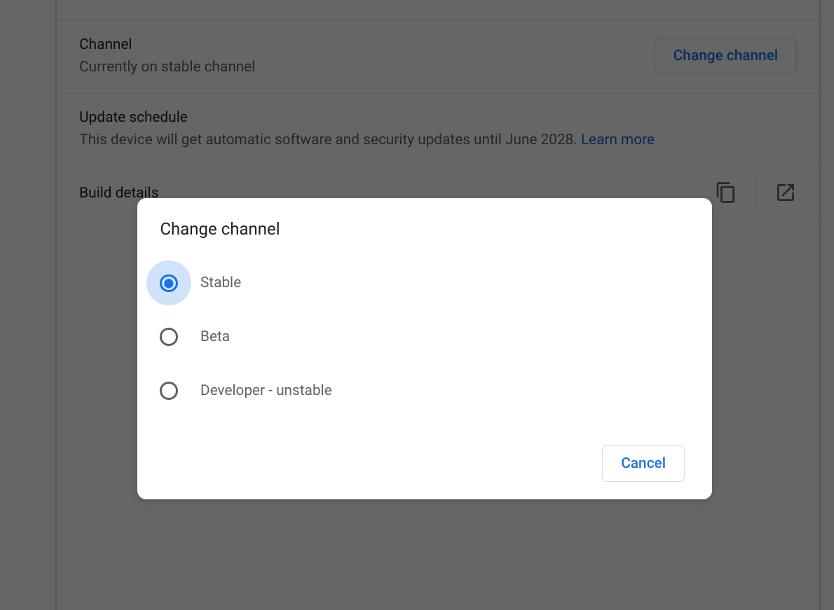Open build details in a new page

pos(785,192)
